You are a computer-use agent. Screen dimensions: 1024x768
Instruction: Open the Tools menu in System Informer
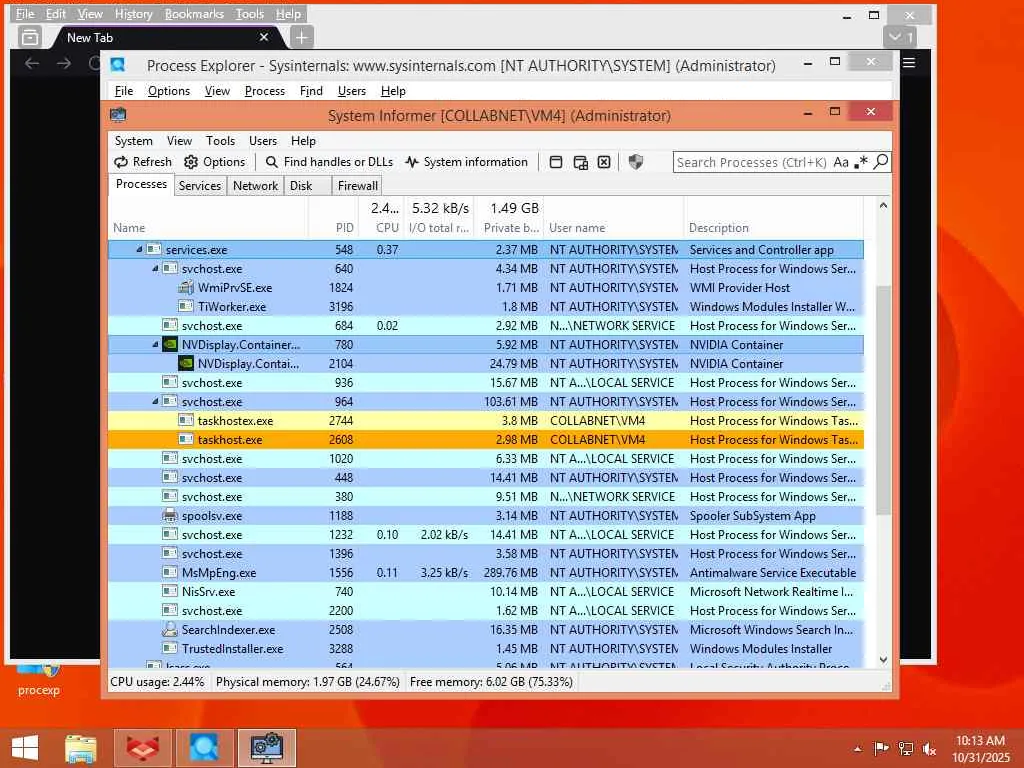(x=220, y=140)
